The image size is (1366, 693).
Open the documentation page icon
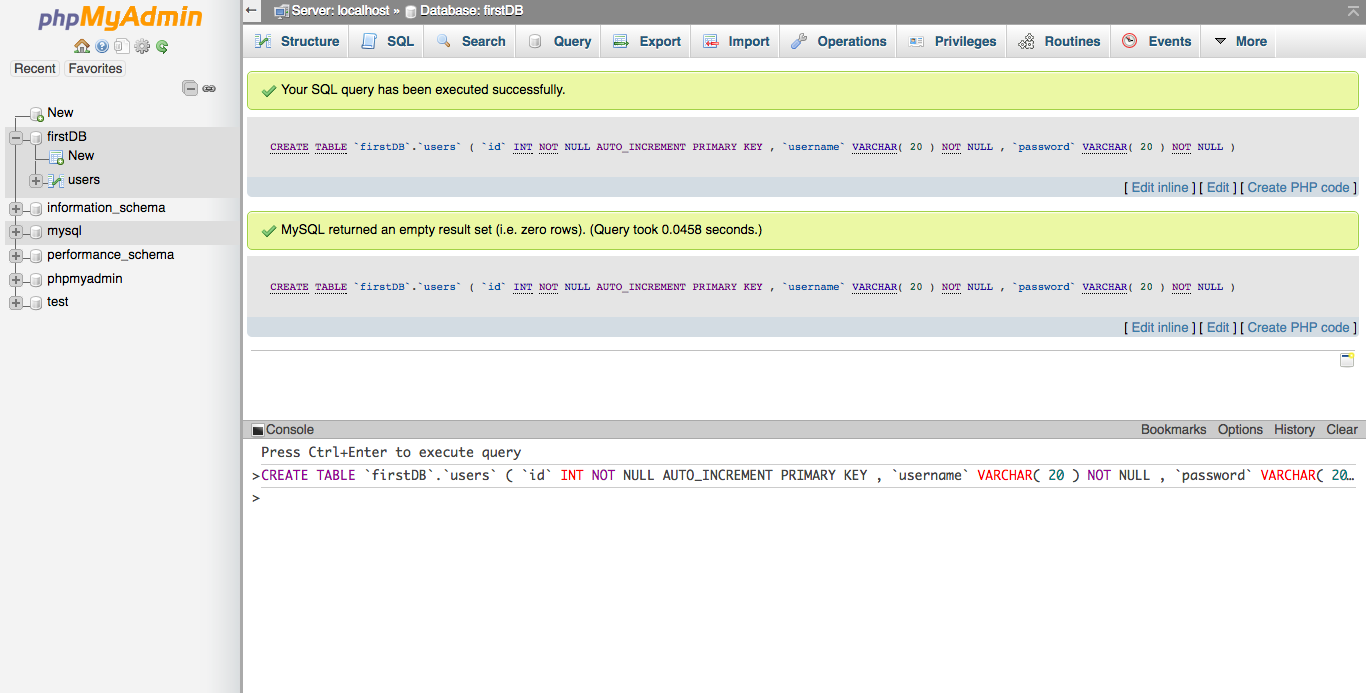[x=121, y=46]
